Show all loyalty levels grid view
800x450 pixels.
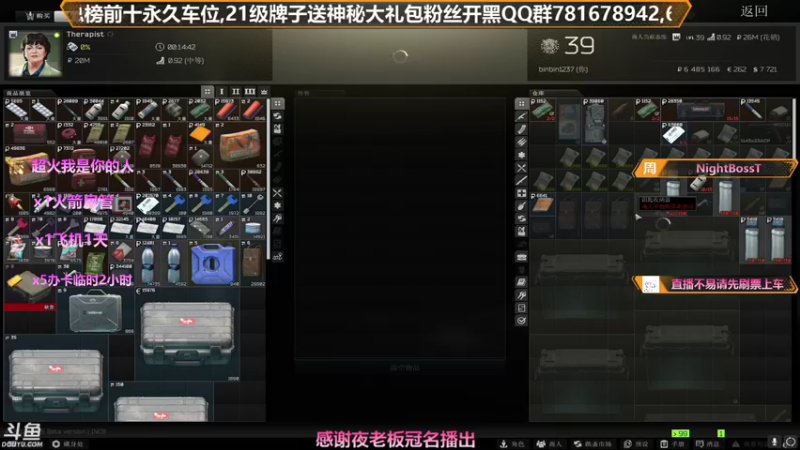pos(207,91)
